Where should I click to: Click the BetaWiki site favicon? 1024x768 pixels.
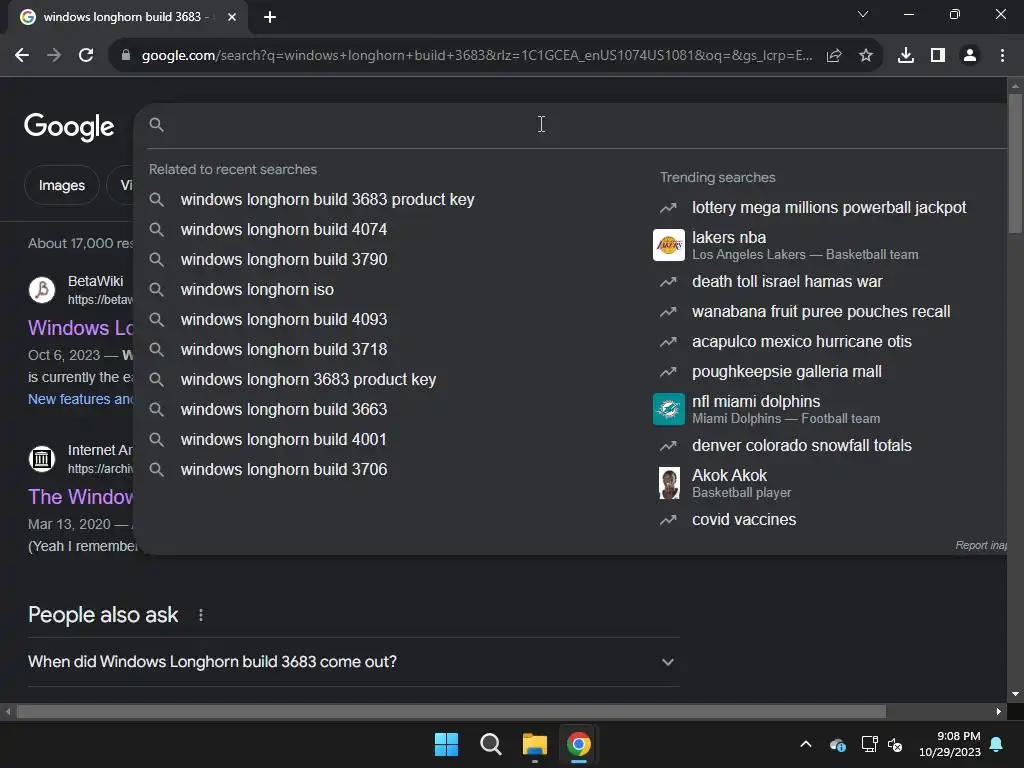tap(42, 290)
